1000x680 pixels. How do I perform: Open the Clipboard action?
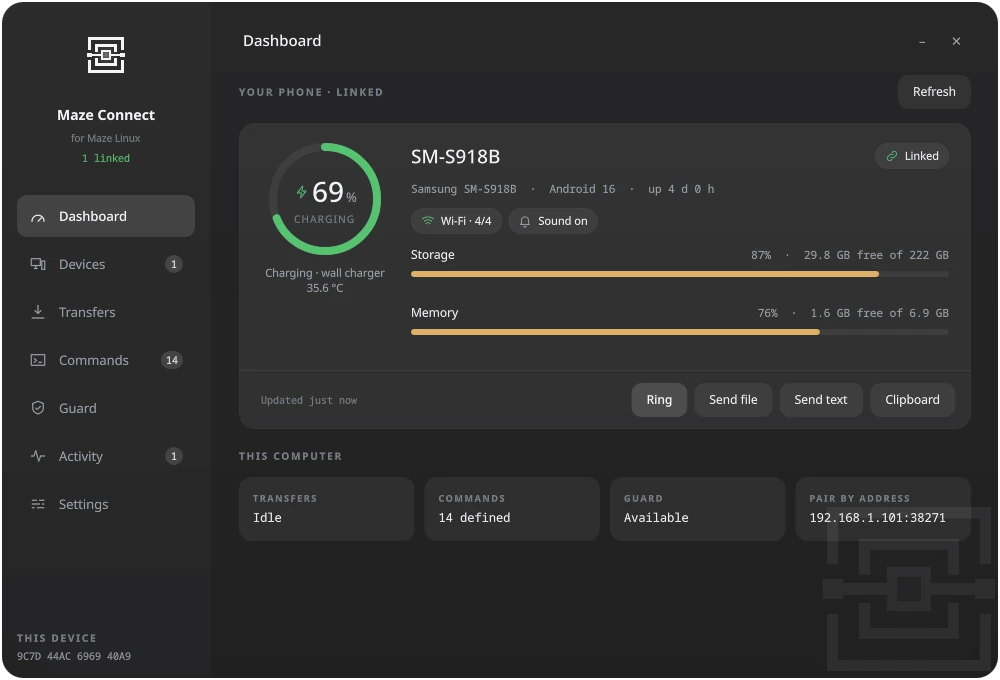tap(912, 400)
